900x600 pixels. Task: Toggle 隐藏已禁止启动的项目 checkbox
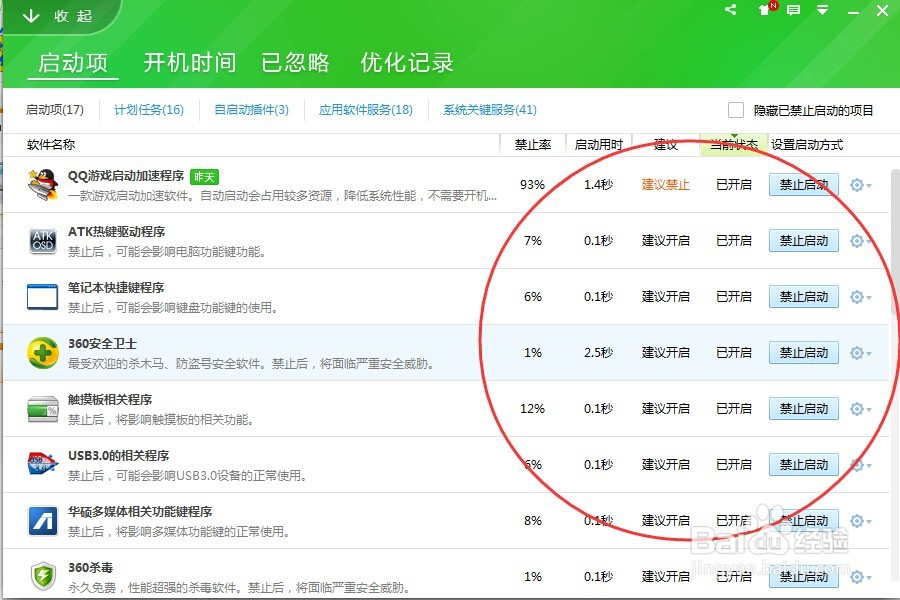pyautogui.click(x=736, y=110)
